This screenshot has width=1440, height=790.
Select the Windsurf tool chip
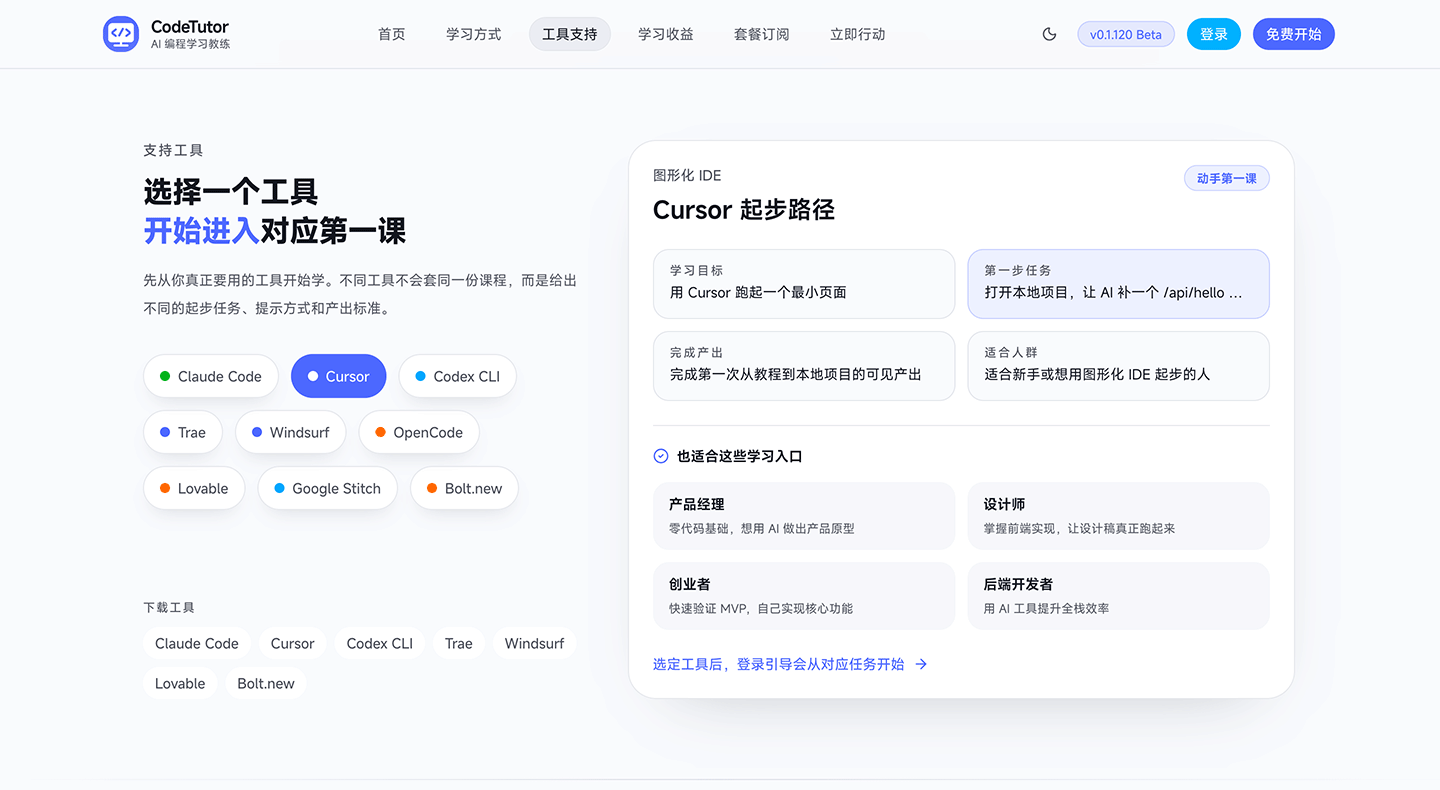(291, 432)
